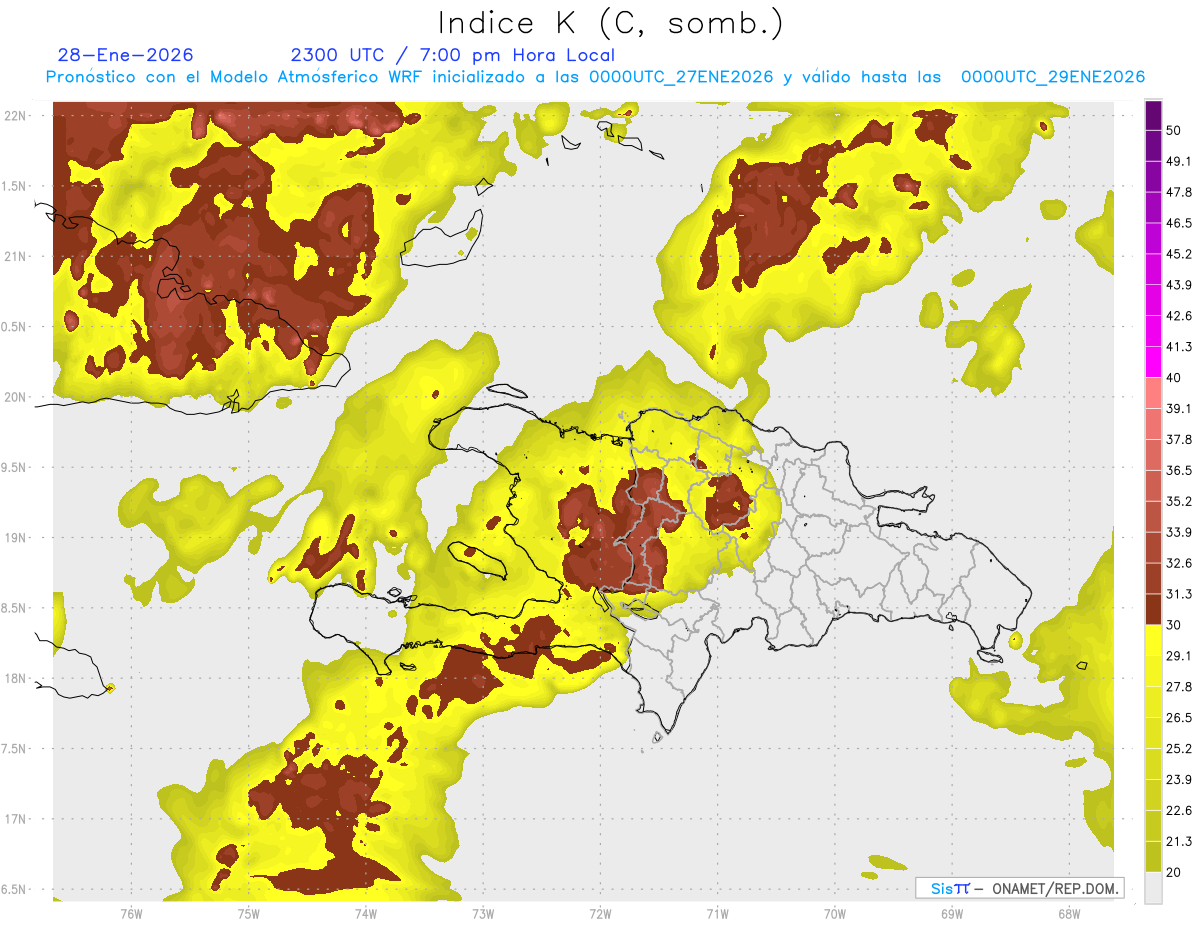Click the colorbar value "46.5"

point(1179,223)
